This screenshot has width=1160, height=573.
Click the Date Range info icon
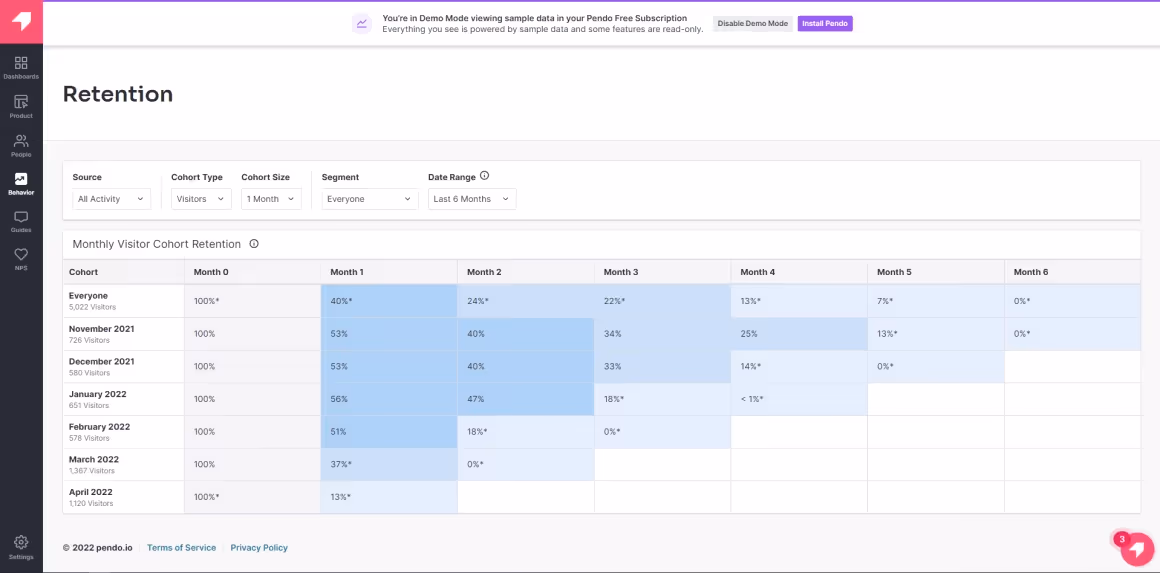pos(485,176)
